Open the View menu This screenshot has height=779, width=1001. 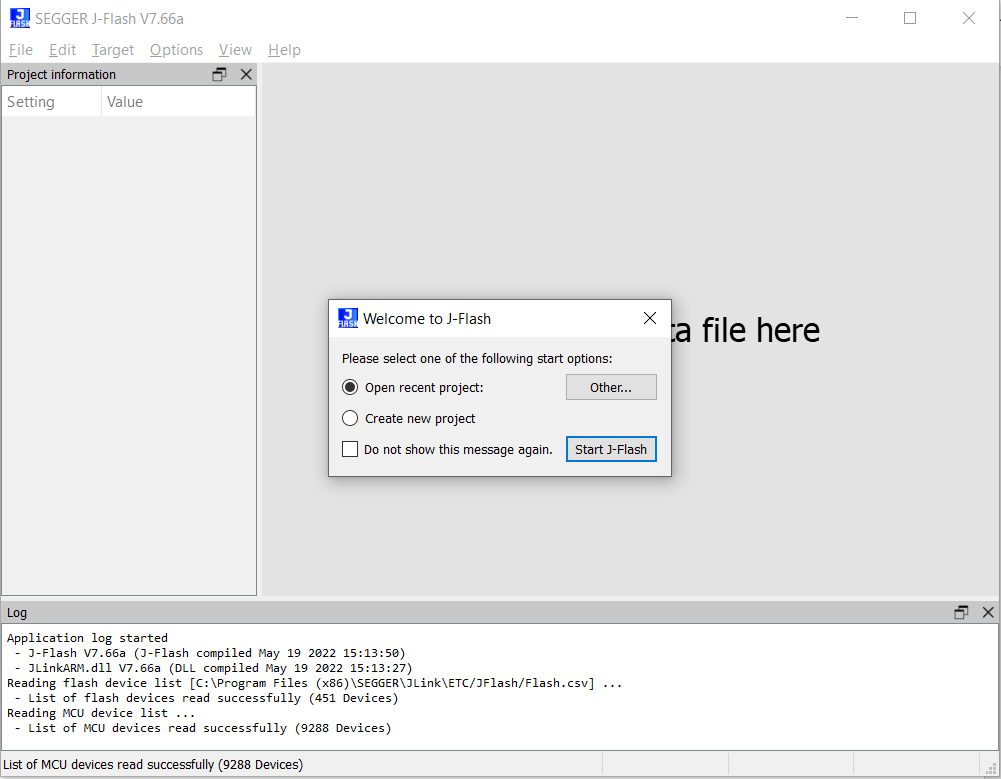[x=235, y=50]
